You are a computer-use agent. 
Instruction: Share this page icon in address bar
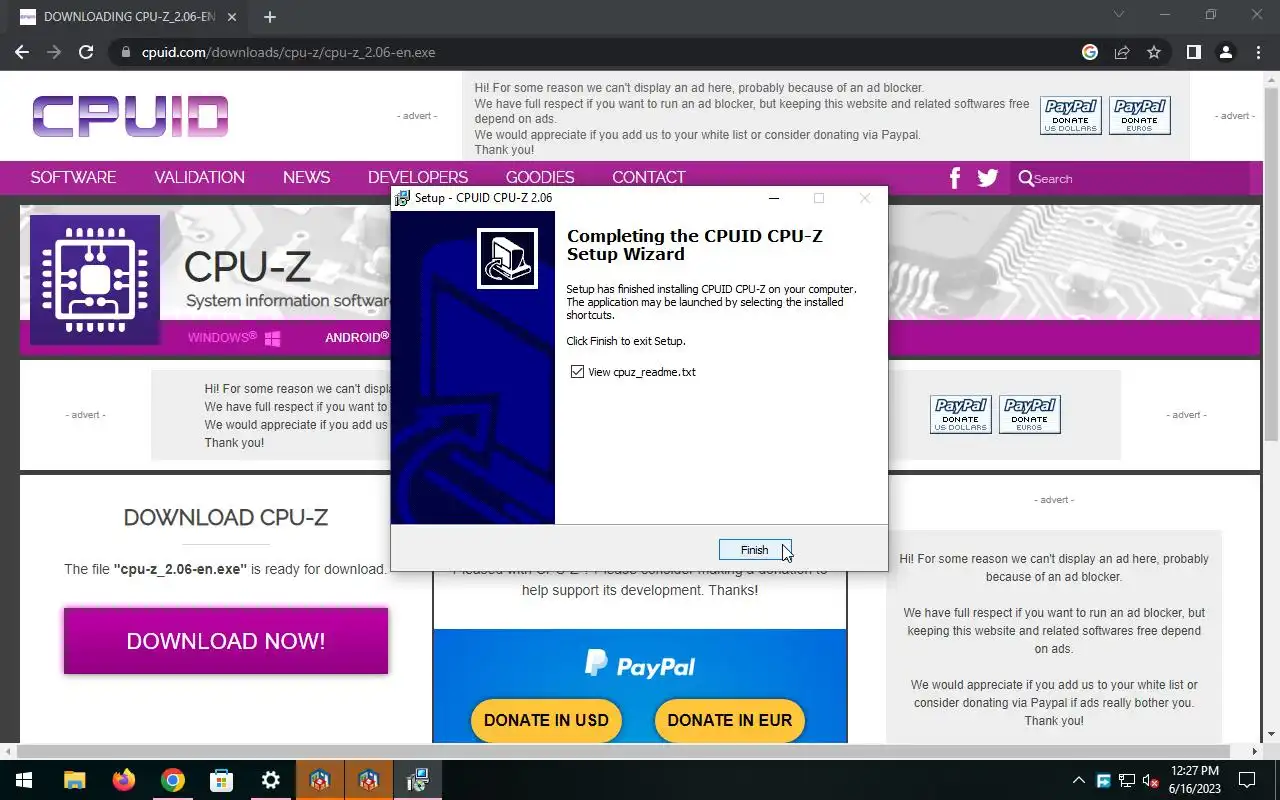(1122, 52)
